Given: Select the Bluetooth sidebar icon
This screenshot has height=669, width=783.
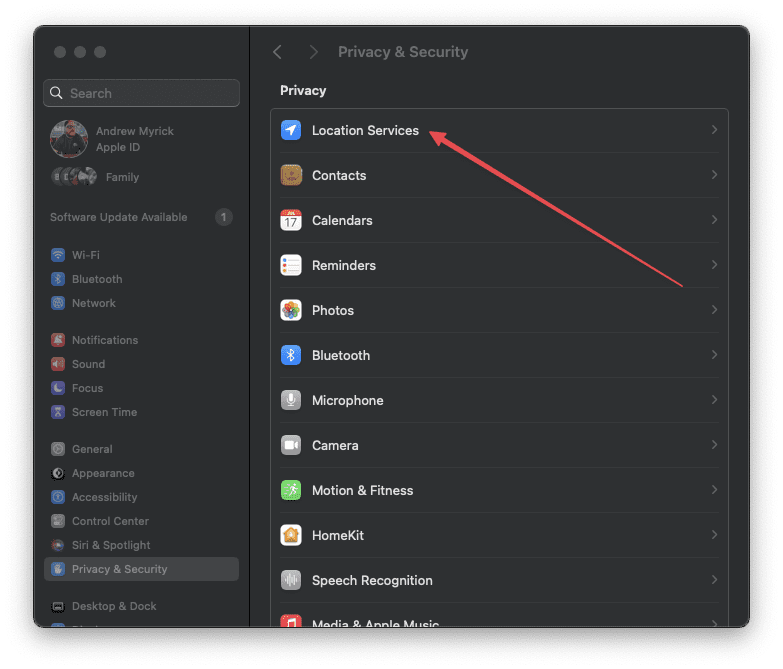Looking at the screenshot, I should (x=58, y=279).
